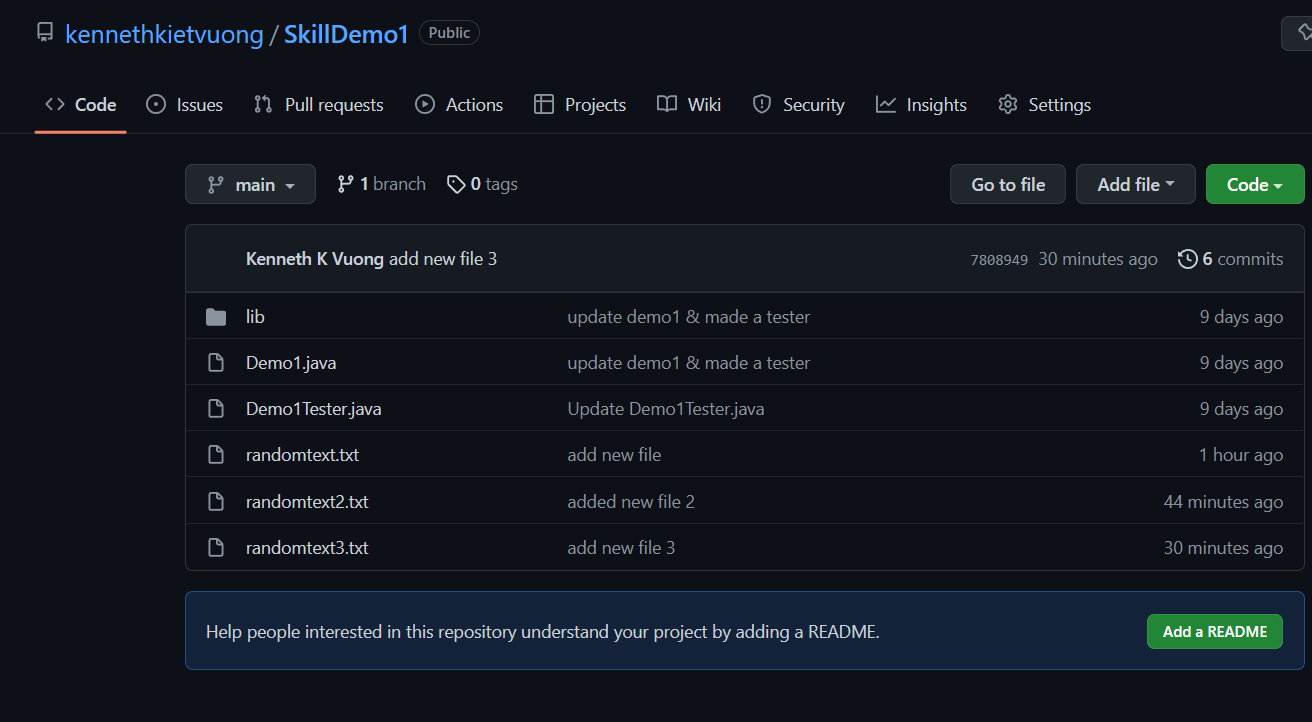
Task: Click the file icon beside randomtext2.txt
Action: coord(216,501)
